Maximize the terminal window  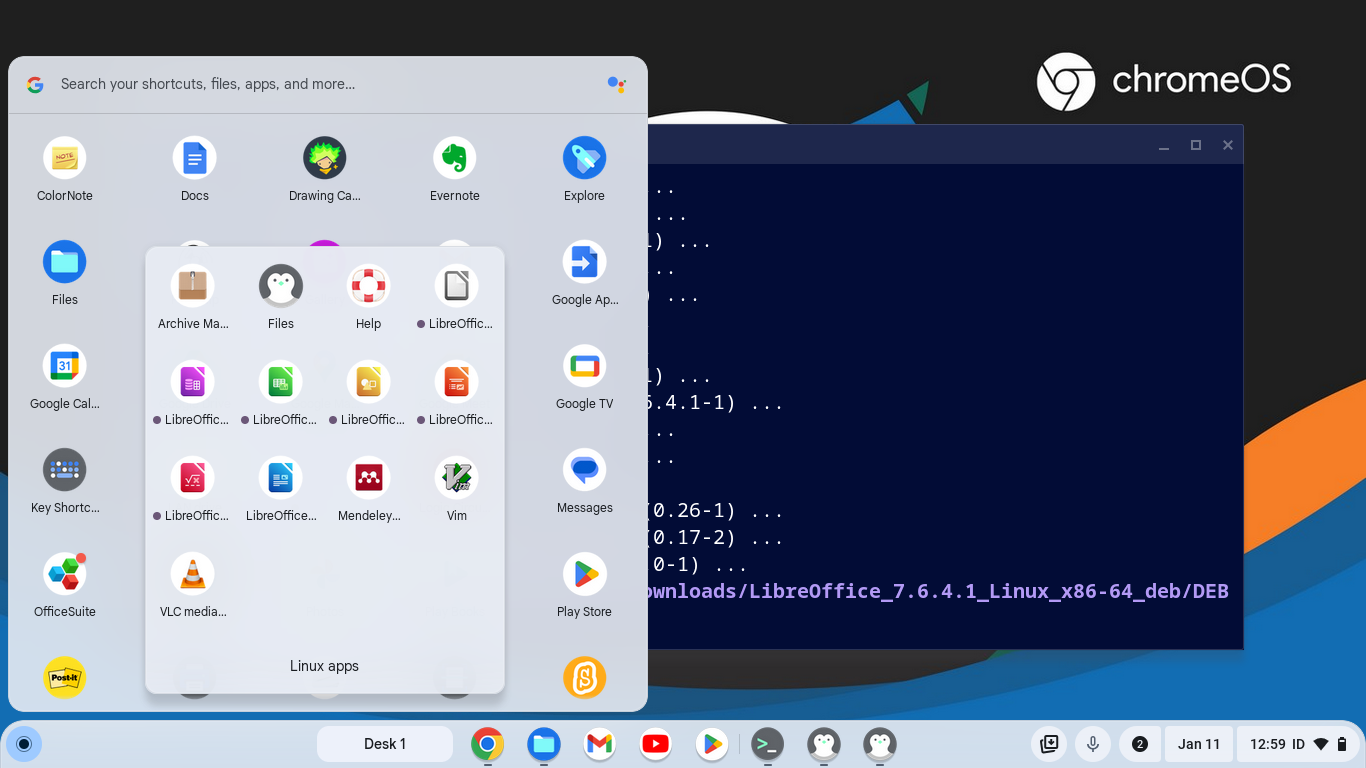coord(1196,145)
